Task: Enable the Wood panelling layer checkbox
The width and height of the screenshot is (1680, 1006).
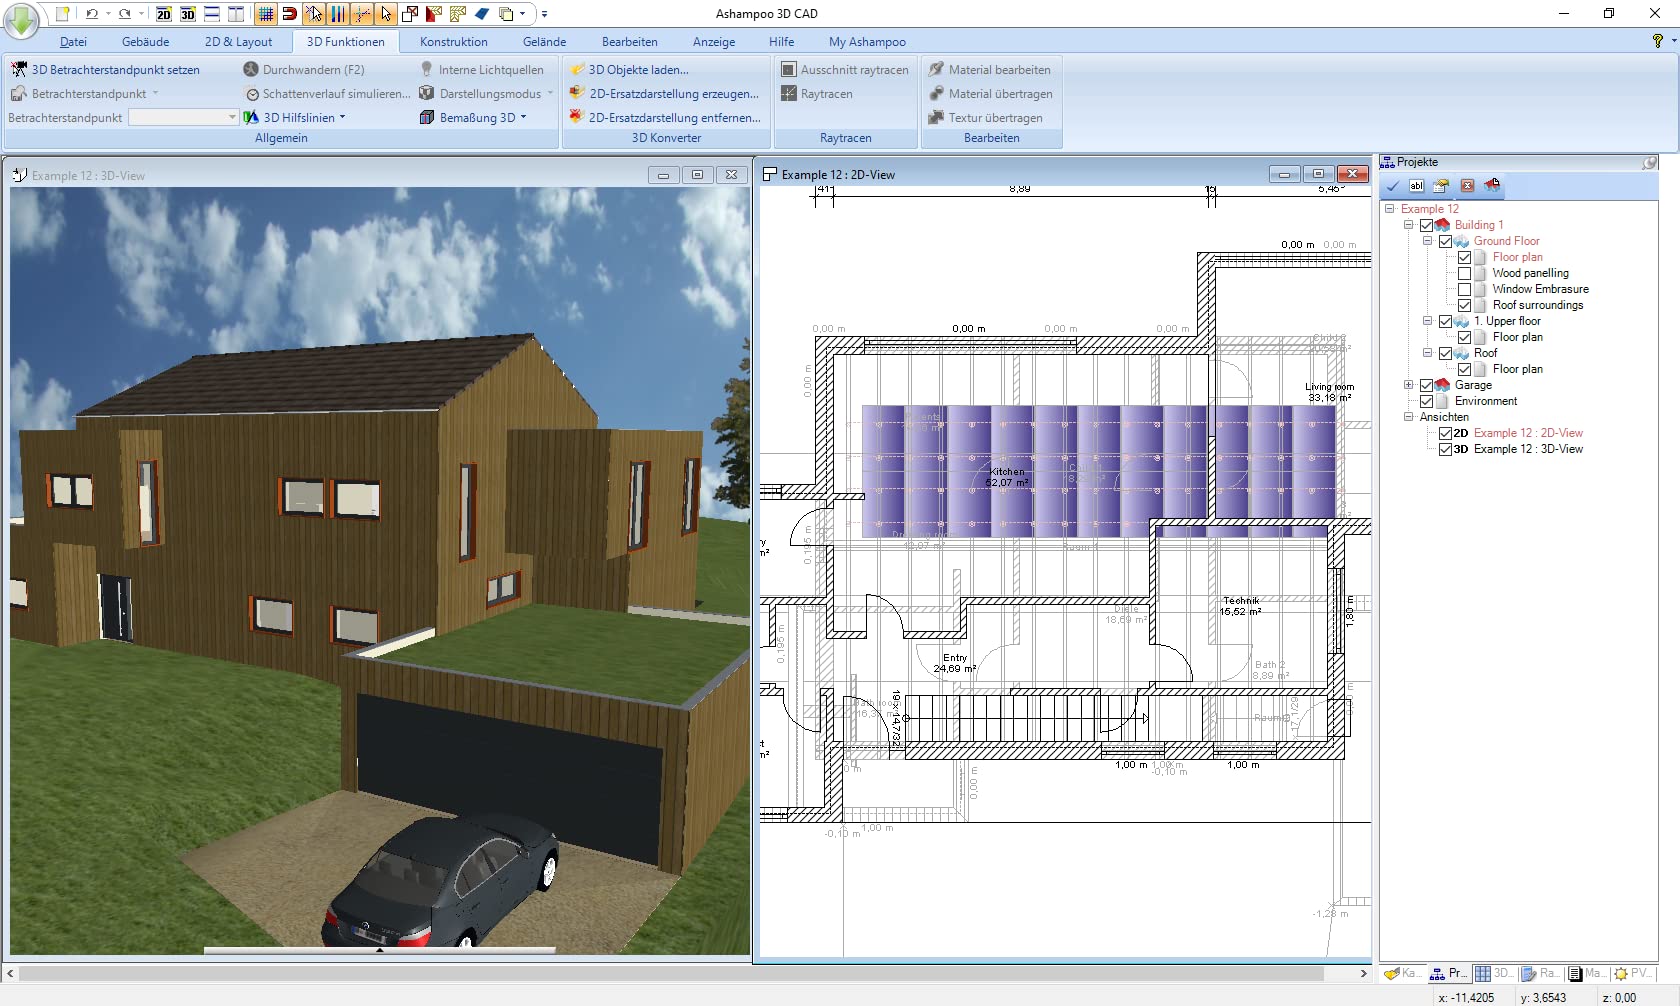Action: pos(1464,273)
